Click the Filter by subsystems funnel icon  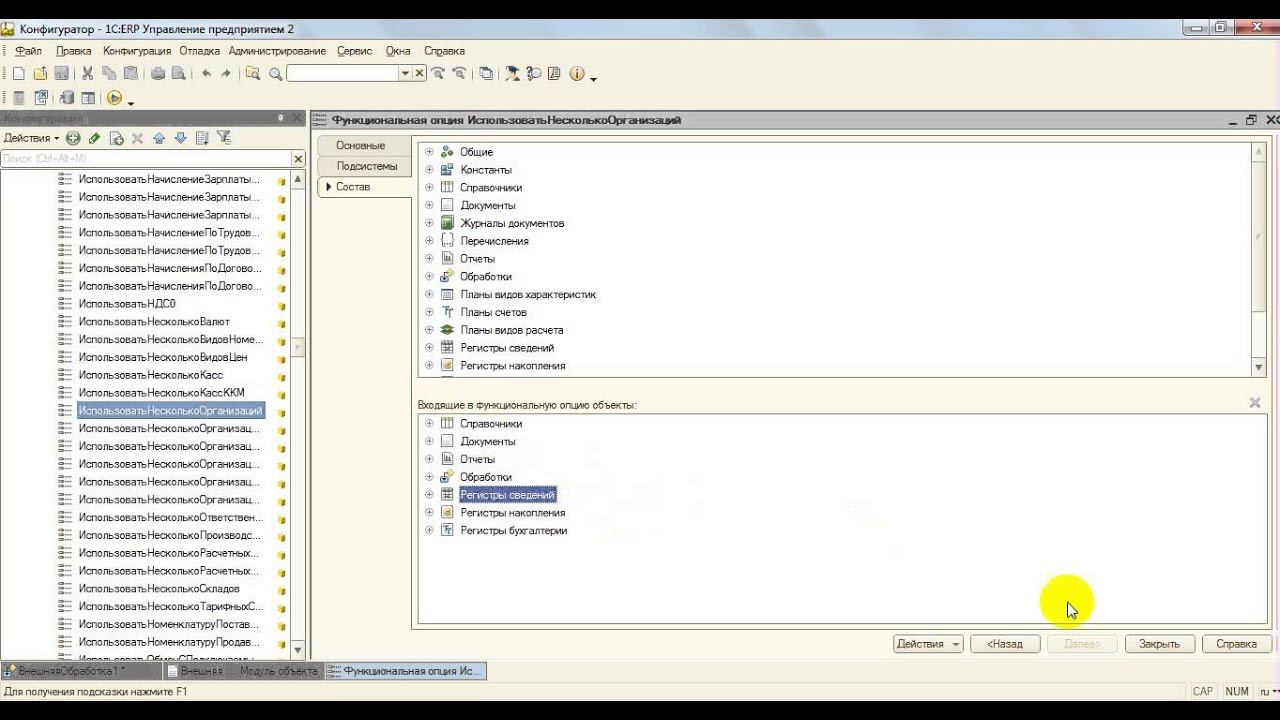click(x=224, y=138)
